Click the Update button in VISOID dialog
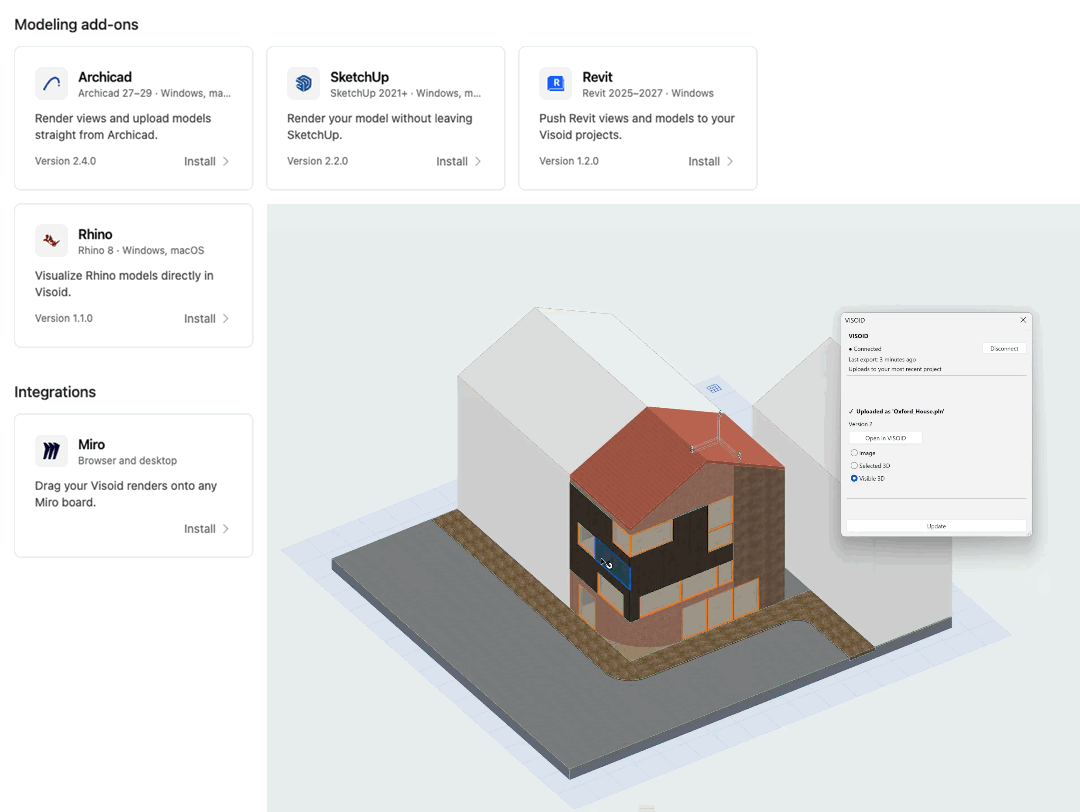 point(936,525)
